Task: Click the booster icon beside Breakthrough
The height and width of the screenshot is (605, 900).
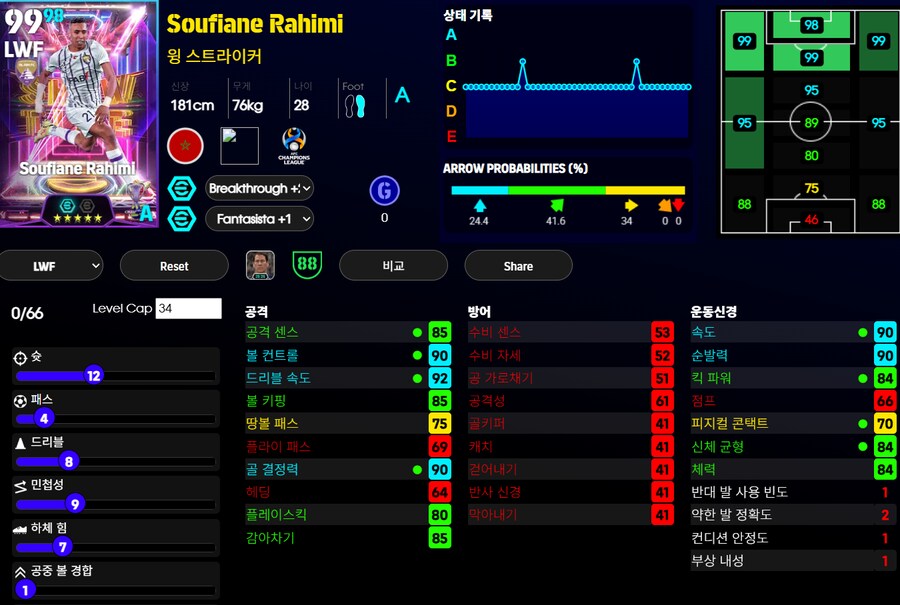Action: click(183, 188)
